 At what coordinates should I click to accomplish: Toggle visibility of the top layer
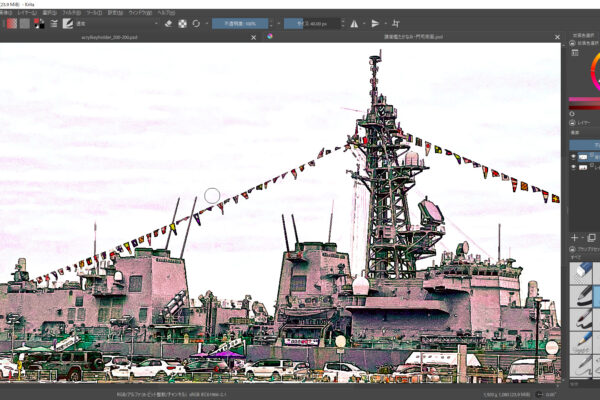[x=573, y=157]
